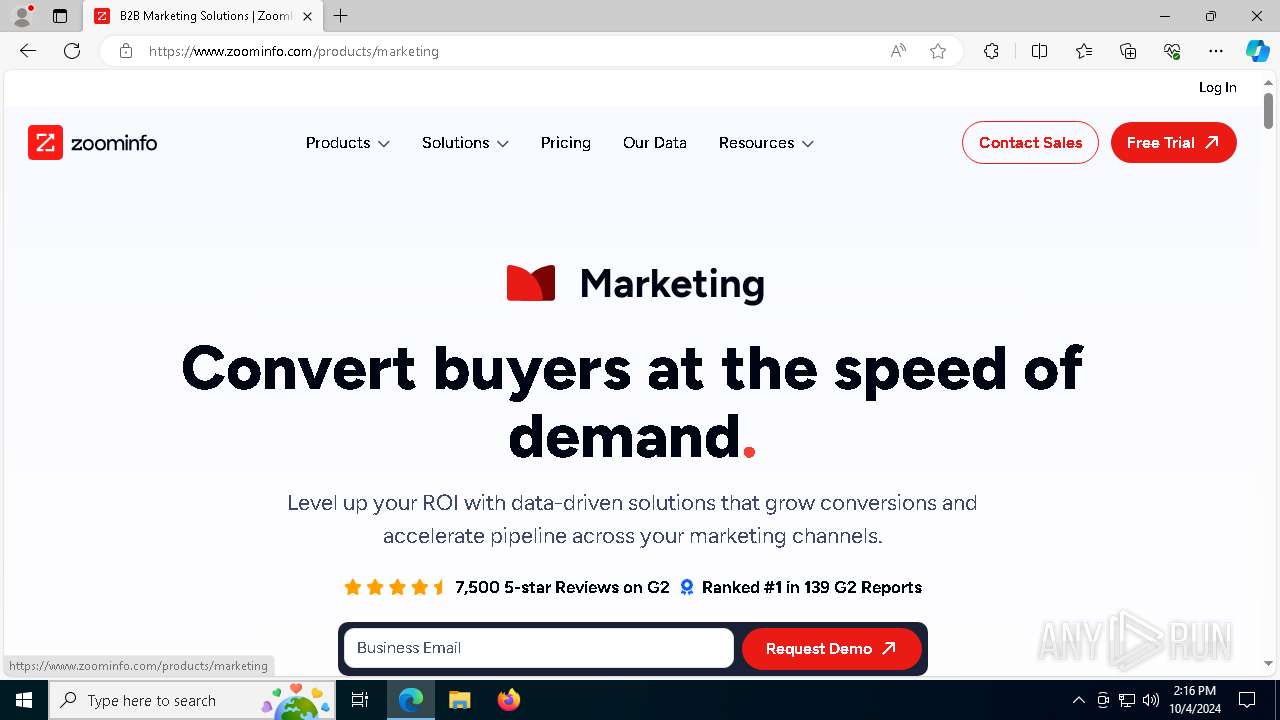Viewport: 1280px width, 720px height.
Task: Click the taskbar search box
Action: (x=192, y=700)
